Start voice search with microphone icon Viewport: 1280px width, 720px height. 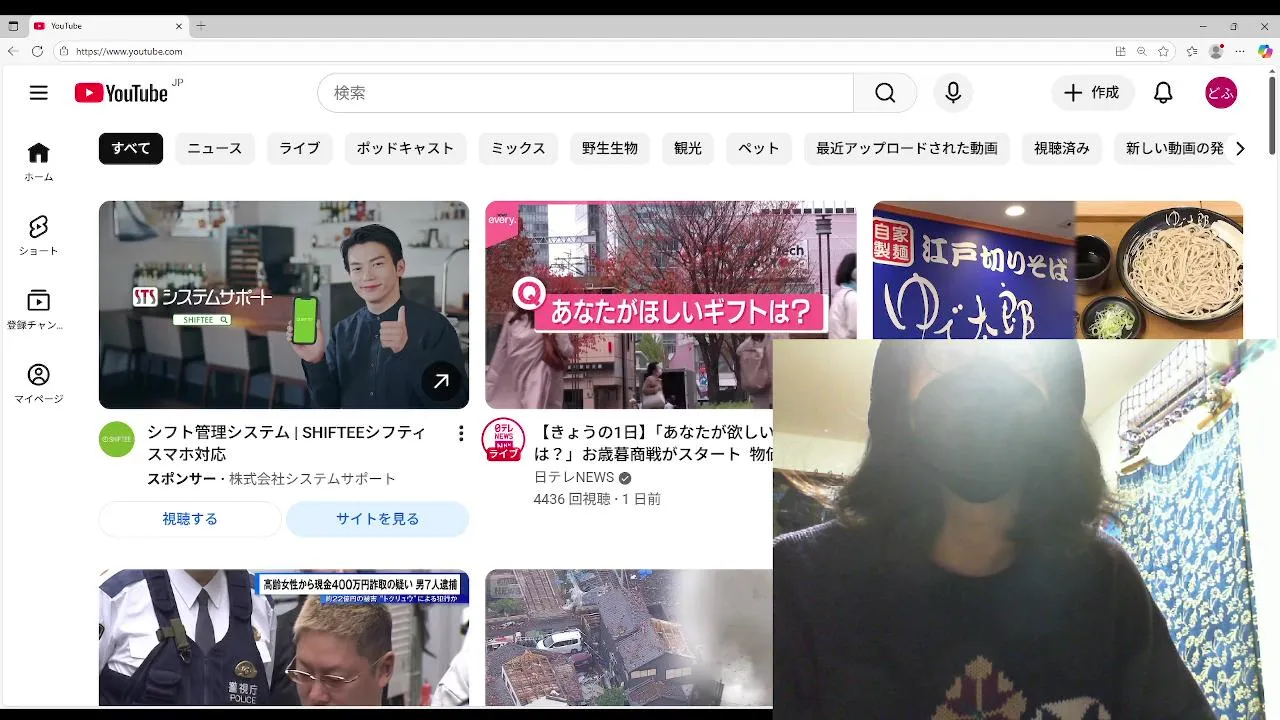(x=953, y=93)
